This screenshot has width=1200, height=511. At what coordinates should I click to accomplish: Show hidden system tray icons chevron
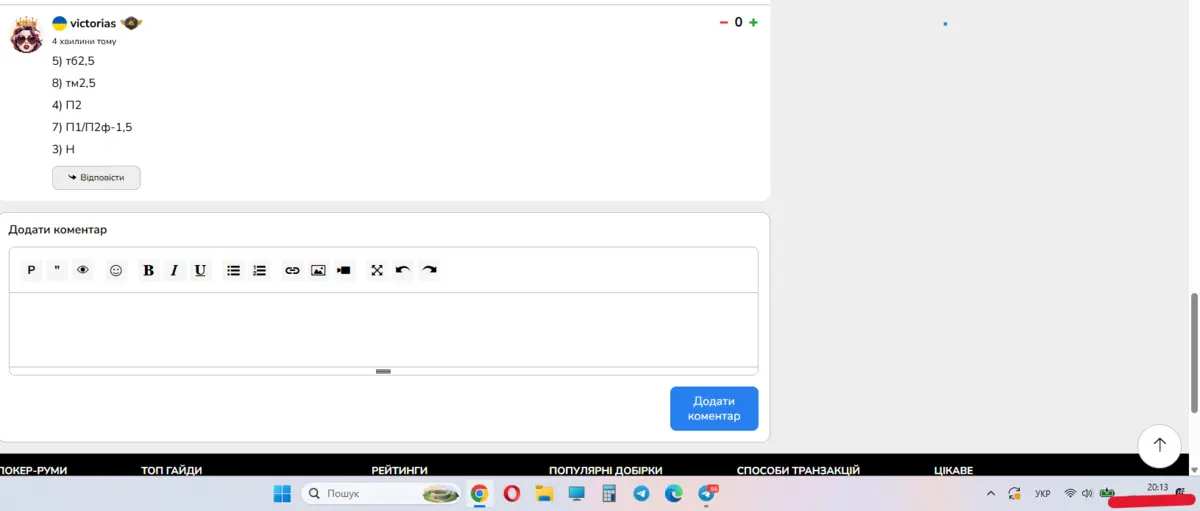tap(991, 493)
